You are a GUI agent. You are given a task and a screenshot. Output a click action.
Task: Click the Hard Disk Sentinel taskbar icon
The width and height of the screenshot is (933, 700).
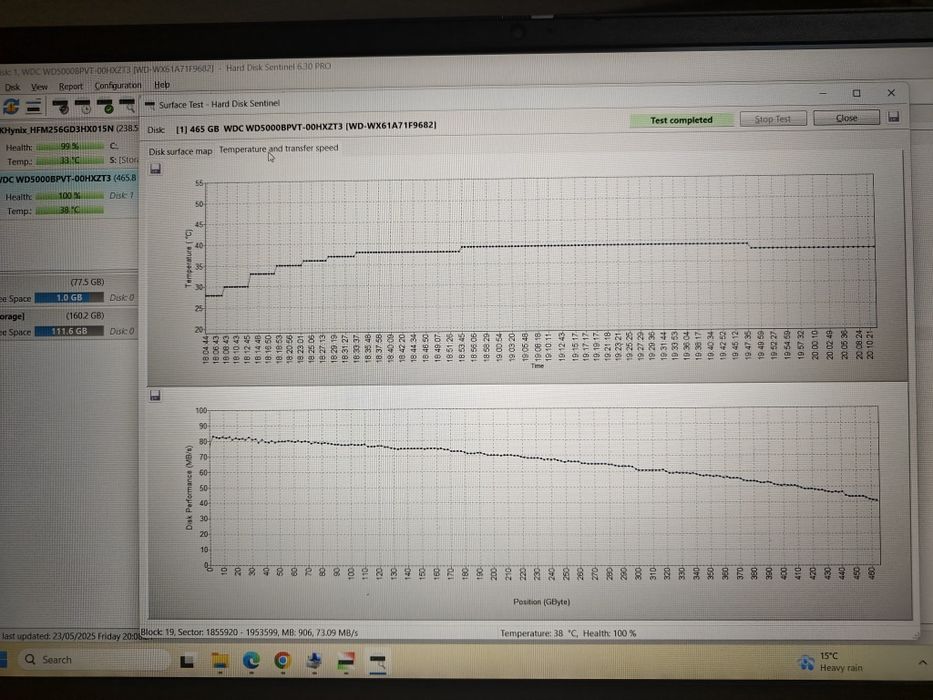point(377,662)
